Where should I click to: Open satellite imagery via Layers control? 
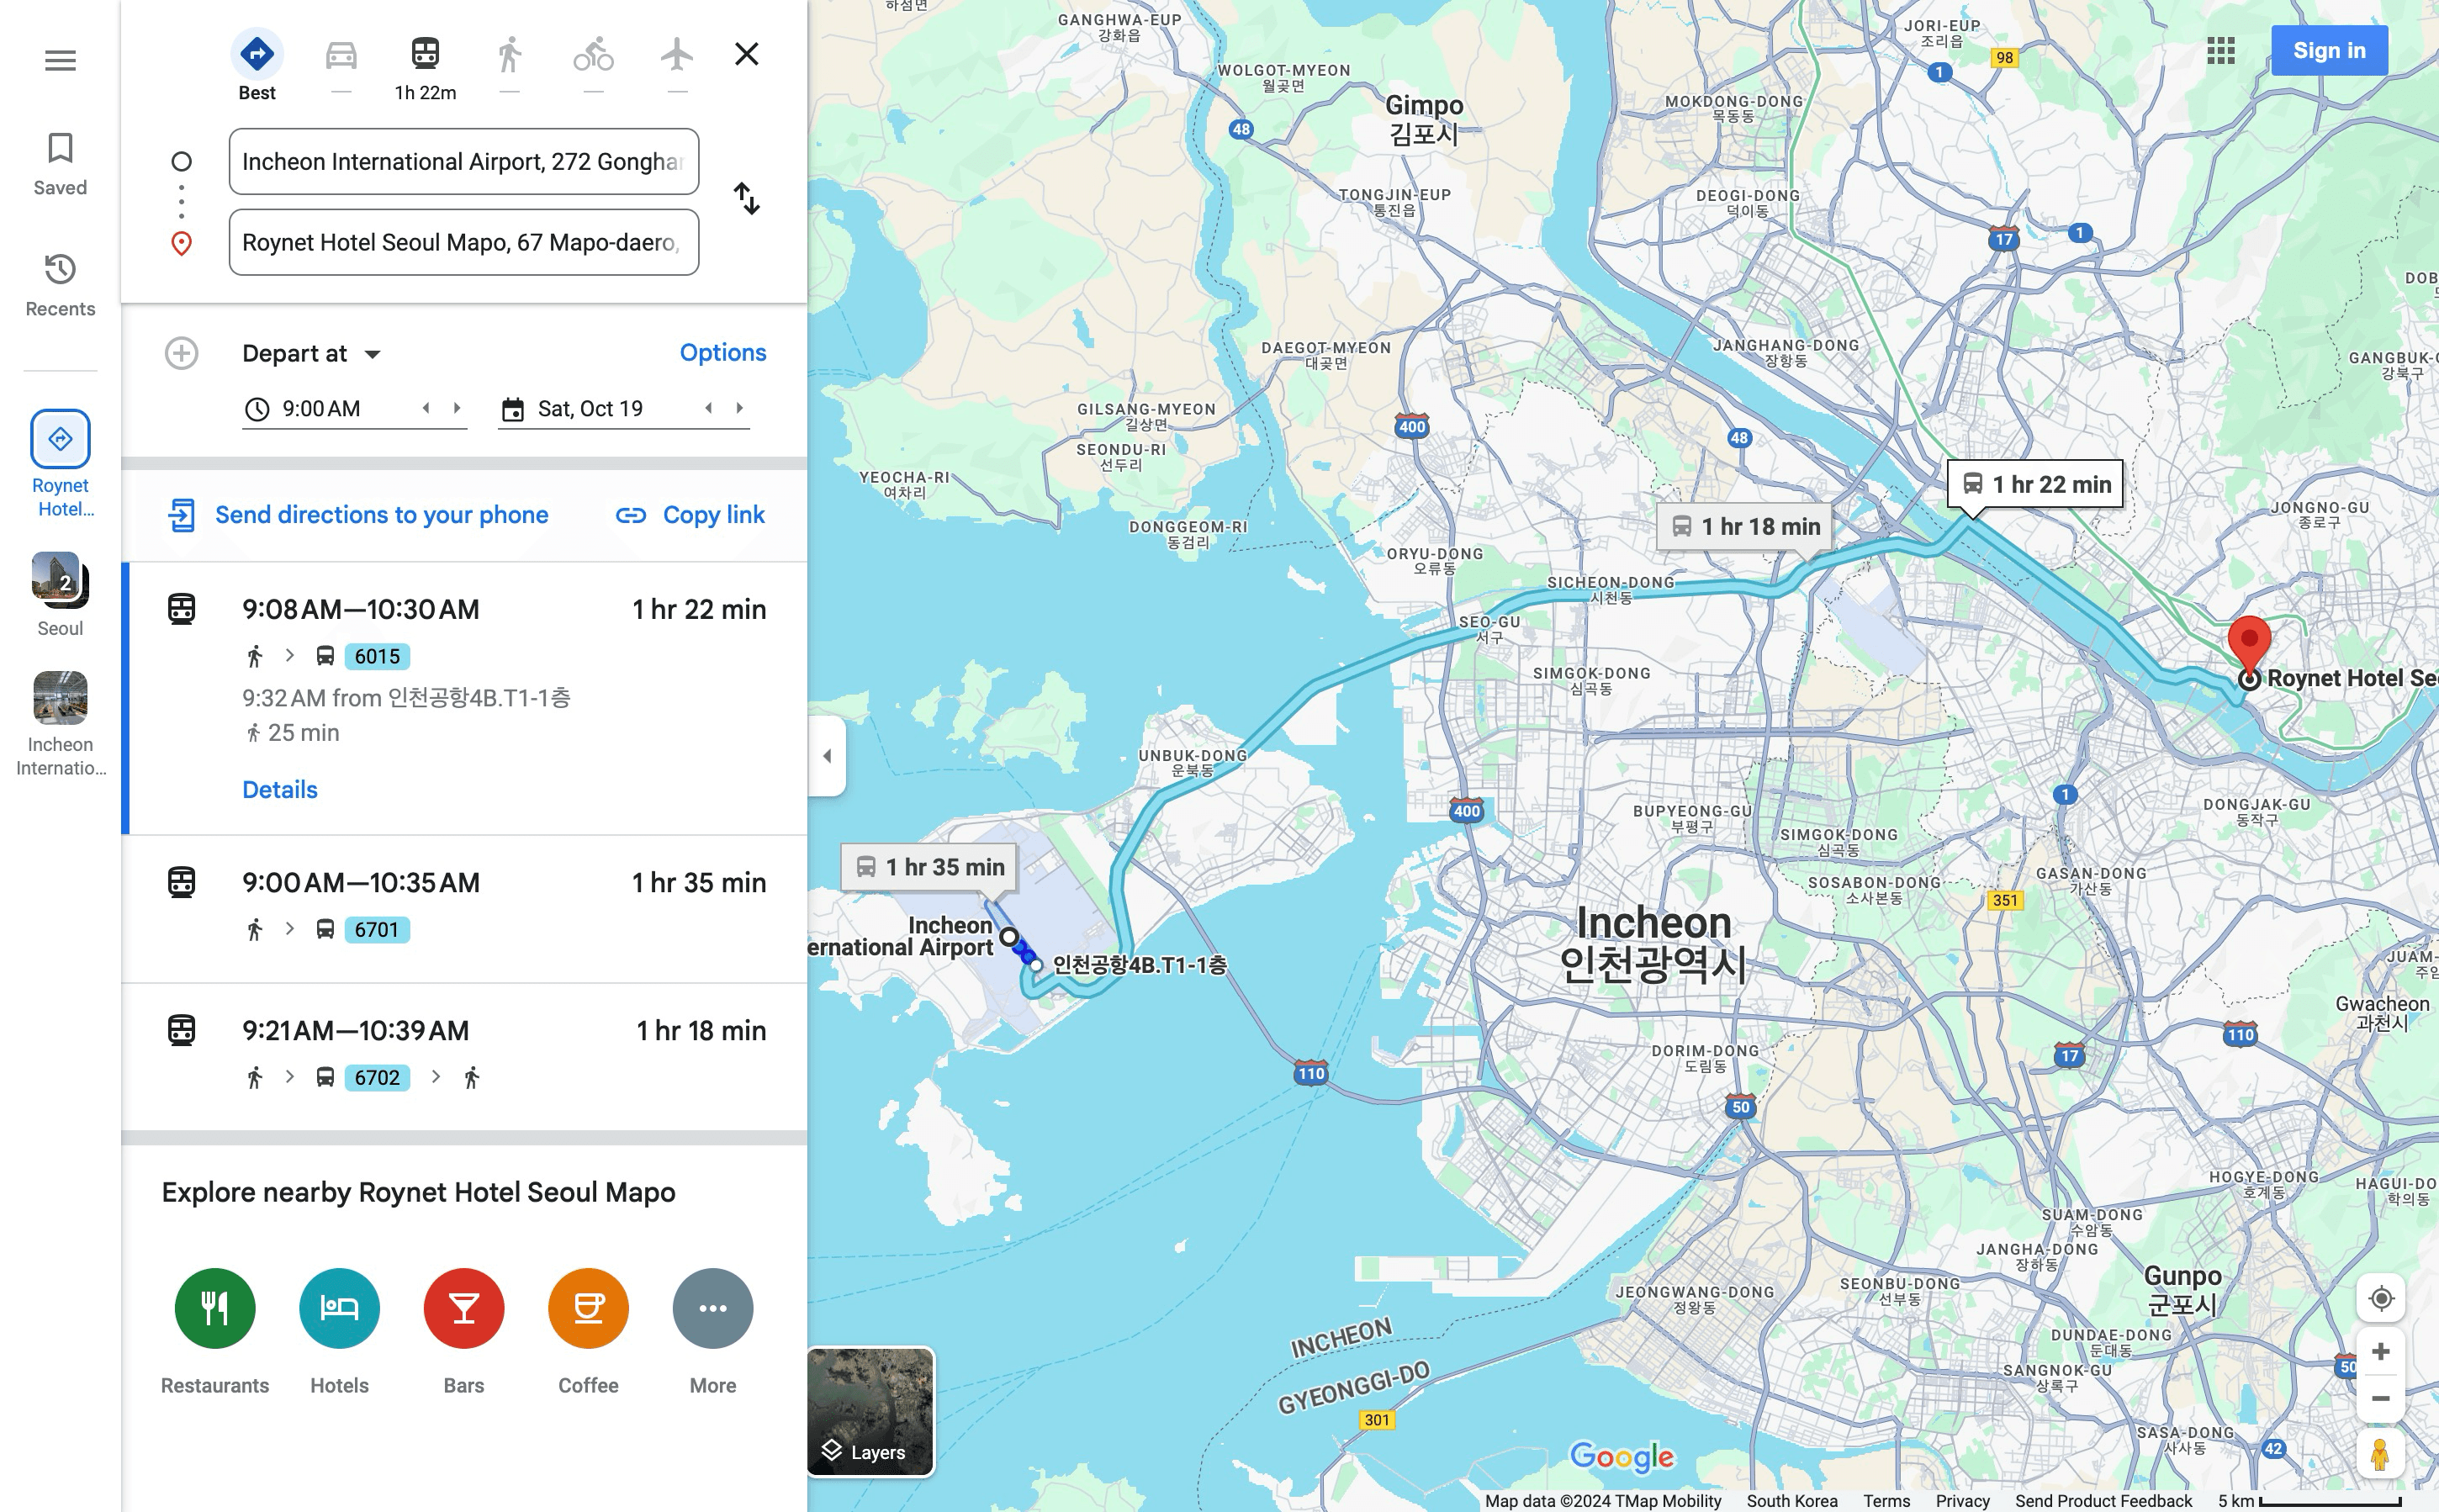(x=869, y=1410)
